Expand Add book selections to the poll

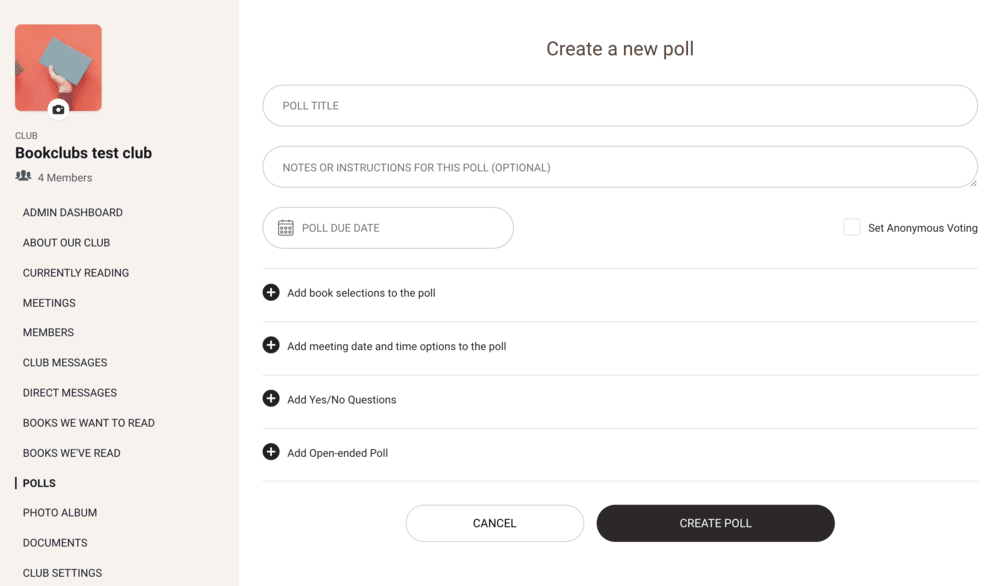(x=361, y=293)
